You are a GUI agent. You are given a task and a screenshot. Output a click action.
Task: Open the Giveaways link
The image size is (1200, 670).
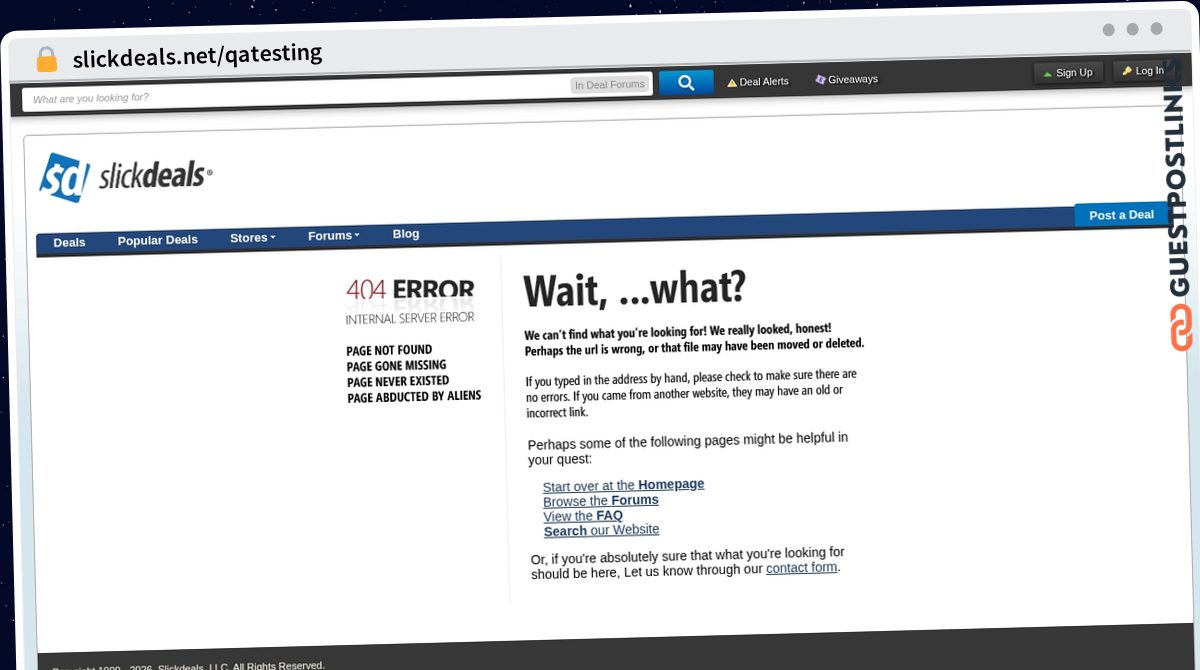846,79
